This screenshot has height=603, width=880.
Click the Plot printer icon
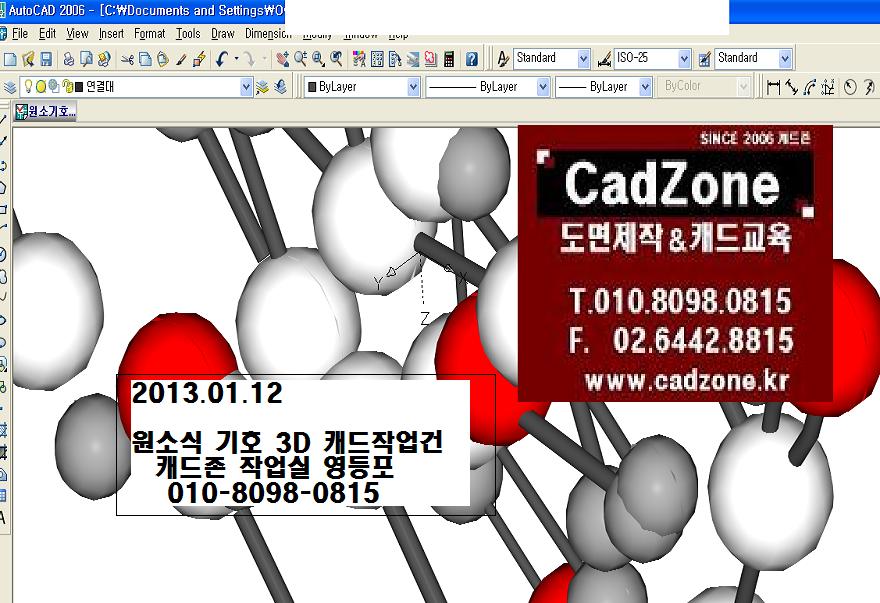68,59
